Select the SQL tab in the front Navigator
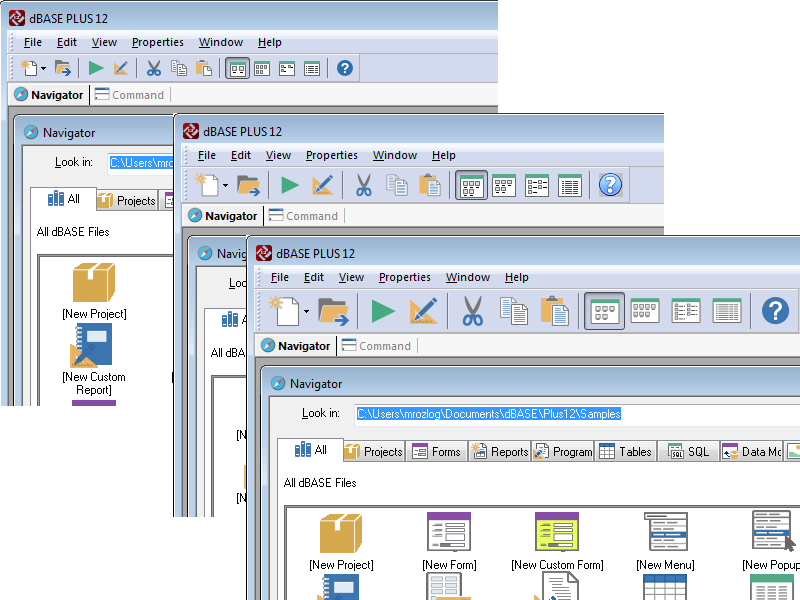 (x=688, y=452)
